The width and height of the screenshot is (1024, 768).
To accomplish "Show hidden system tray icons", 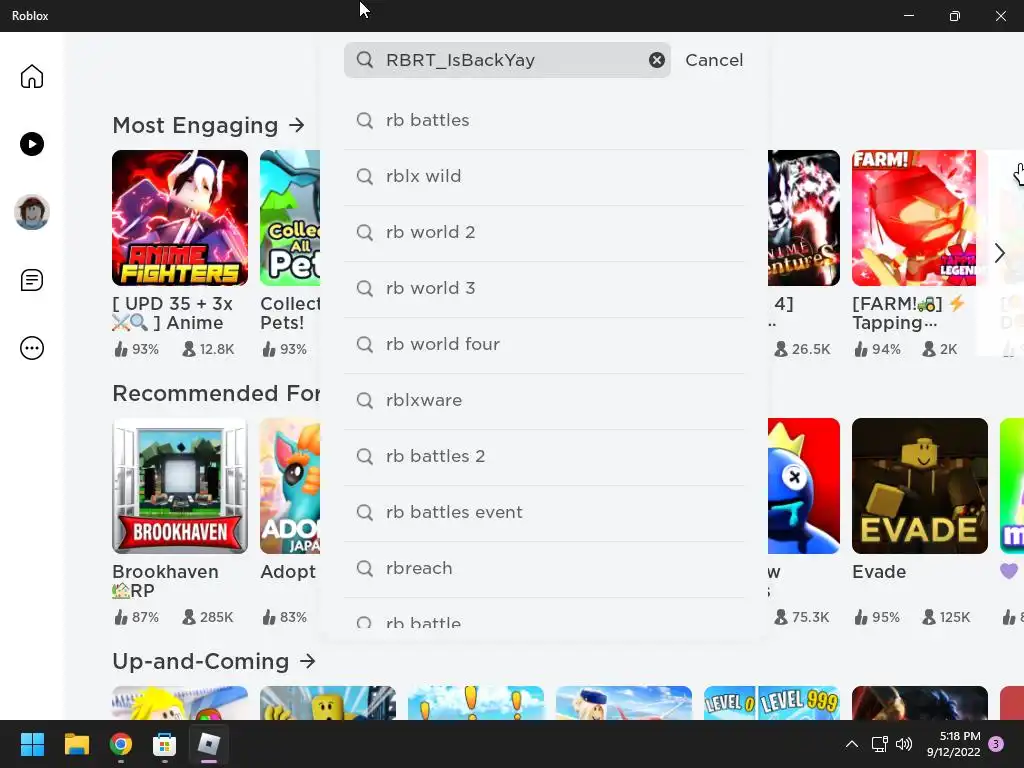I will click(x=852, y=744).
